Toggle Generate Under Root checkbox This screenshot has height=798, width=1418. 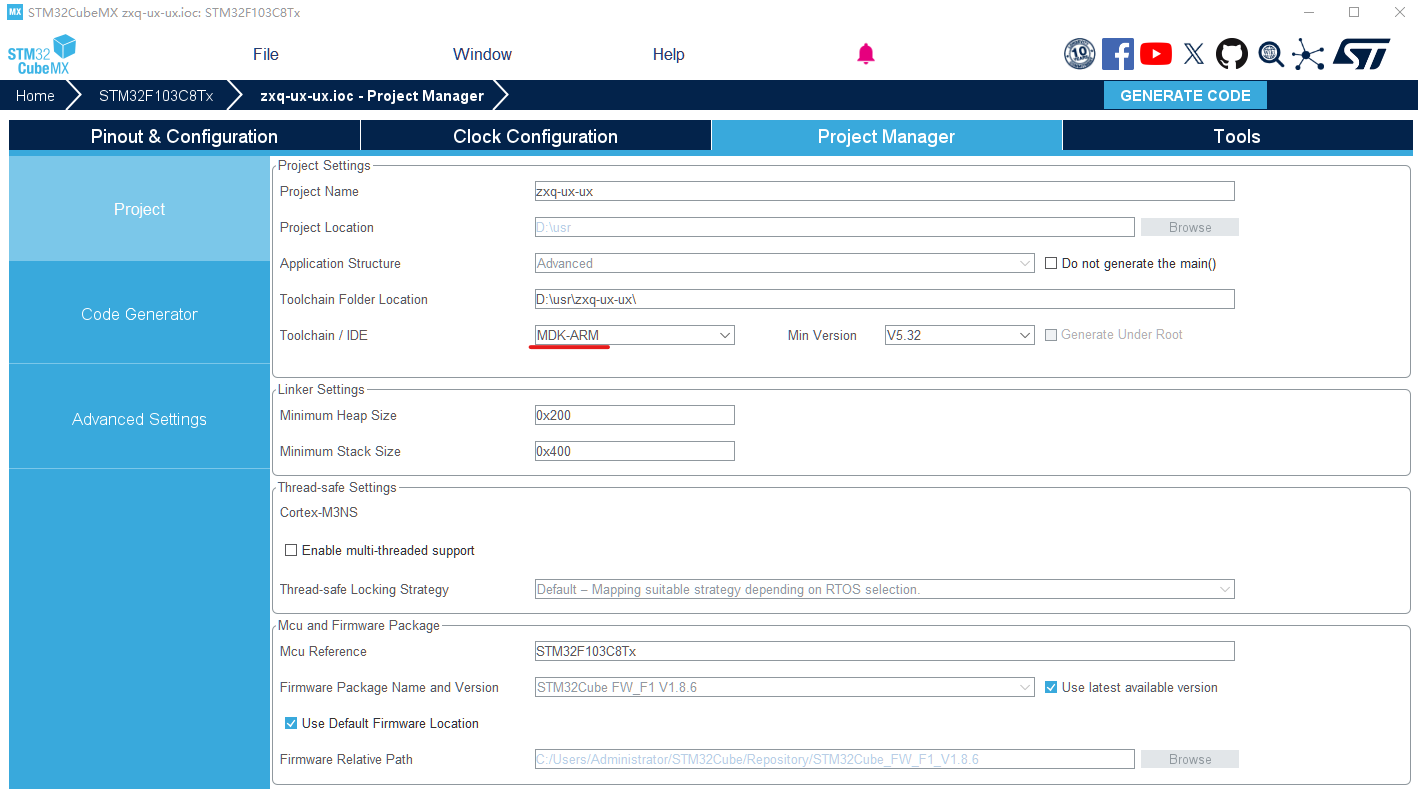click(1051, 335)
